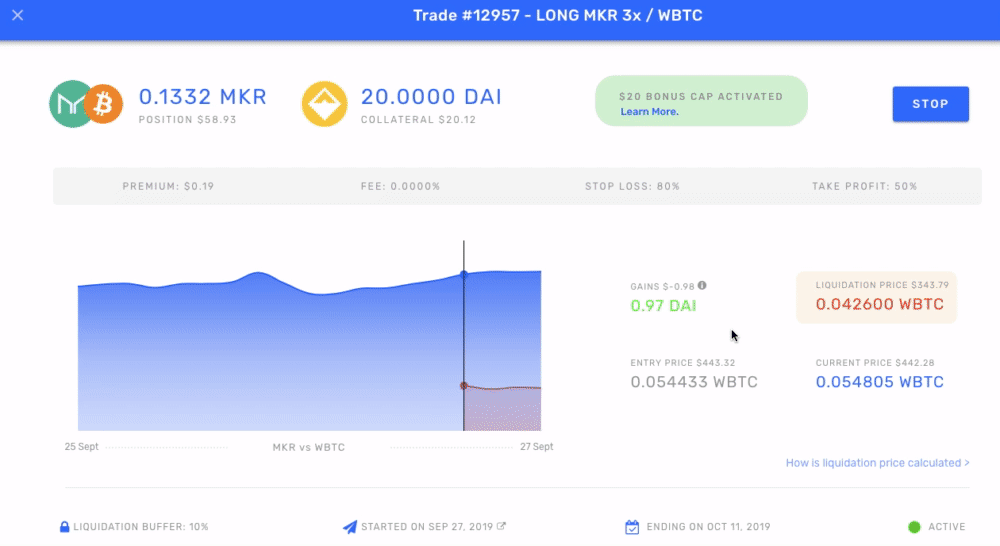Click the ENTRY PRICE $443.32 label
Image resolution: width=1000 pixels, height=546 pixels.
pos(682,363)
